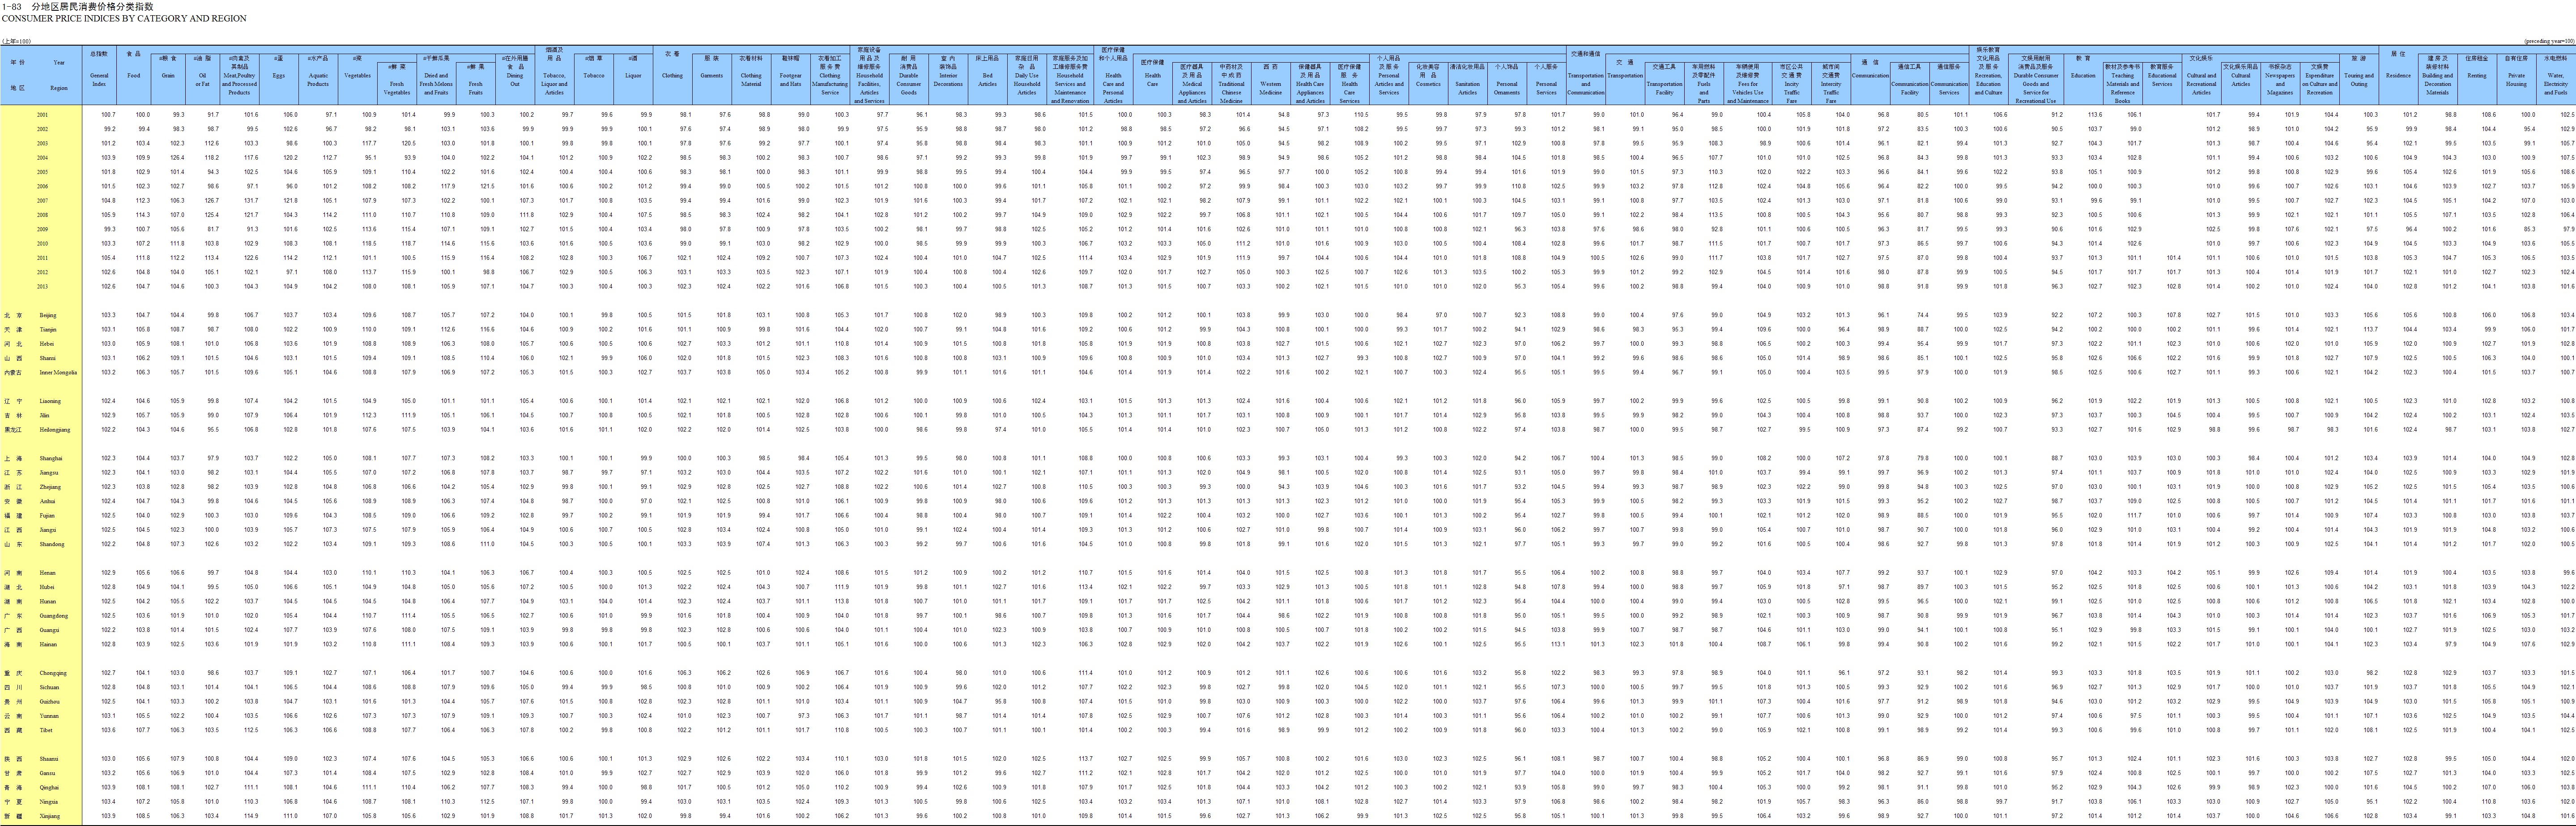Select the 'Liquor' column header
The height and width of the screenshot is (826, 2576).
(x=633, y=76)
